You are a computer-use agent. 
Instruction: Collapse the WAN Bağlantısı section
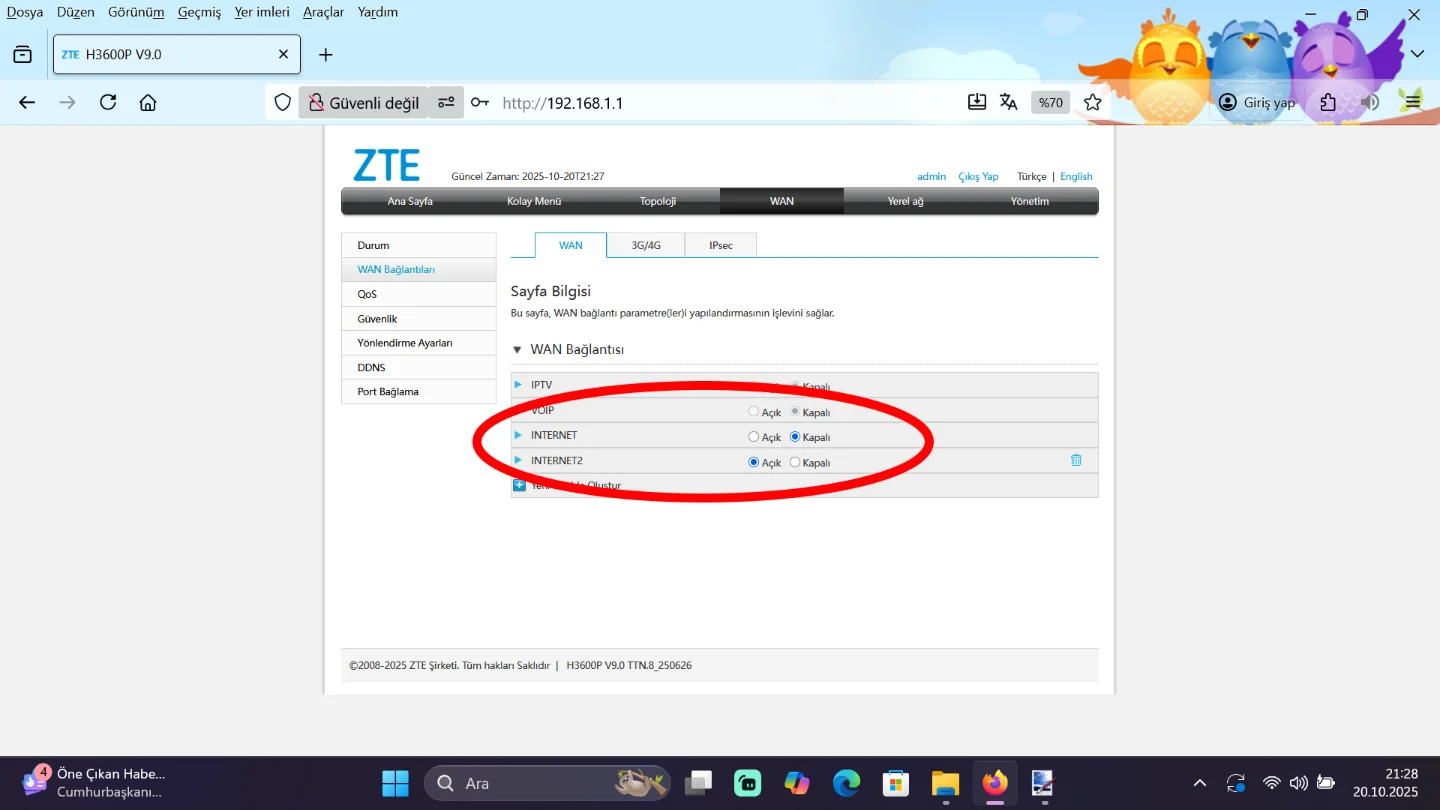point(517,350)
